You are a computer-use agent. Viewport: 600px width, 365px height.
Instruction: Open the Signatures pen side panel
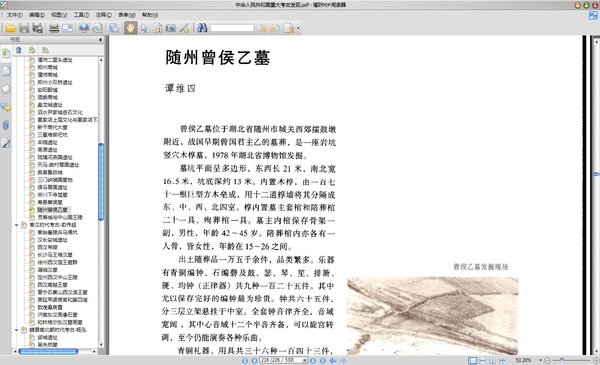[x=6, y=143]
